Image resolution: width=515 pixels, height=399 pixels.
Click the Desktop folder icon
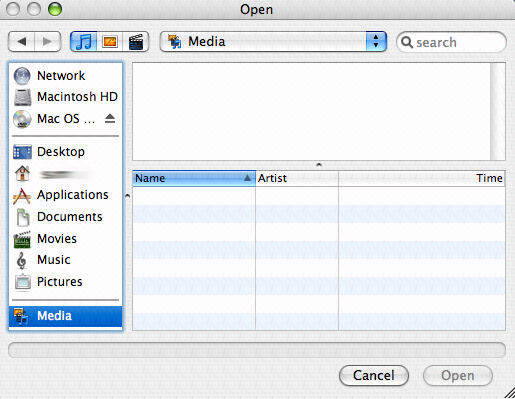click(22, 152)
